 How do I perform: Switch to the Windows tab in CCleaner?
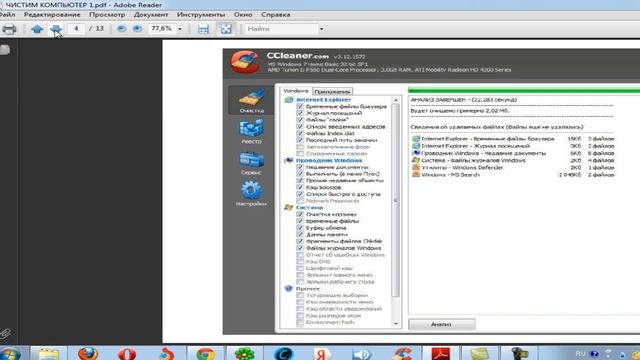296,91
